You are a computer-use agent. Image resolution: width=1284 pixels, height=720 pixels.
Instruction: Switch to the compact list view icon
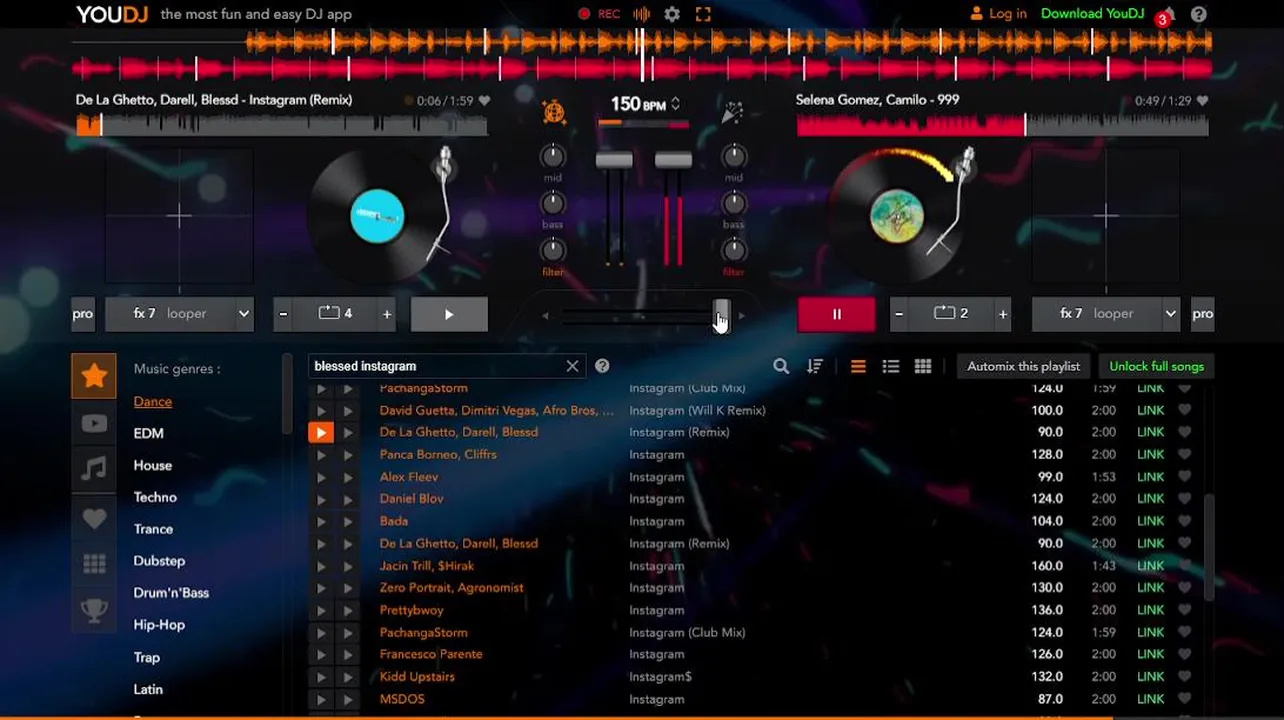click(890, 366)
